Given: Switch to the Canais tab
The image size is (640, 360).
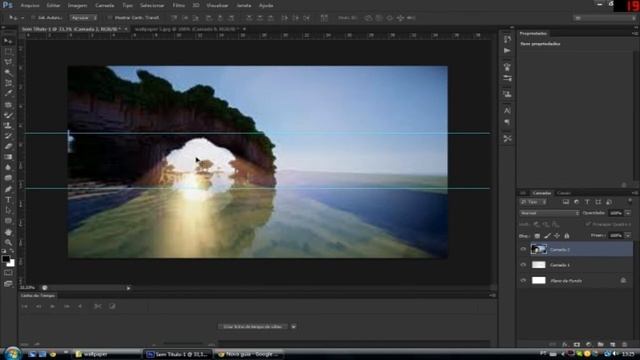Looking at the screenshot, I should [x=564, y=193].
